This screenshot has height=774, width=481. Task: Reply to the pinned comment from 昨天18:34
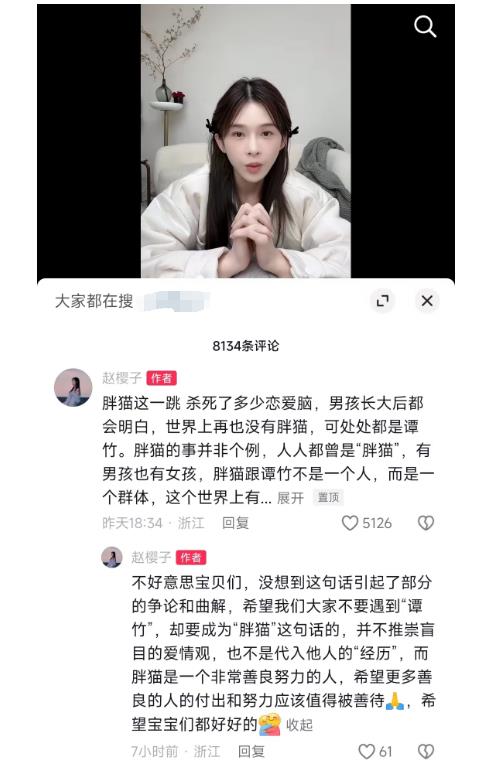coord(235,523)
